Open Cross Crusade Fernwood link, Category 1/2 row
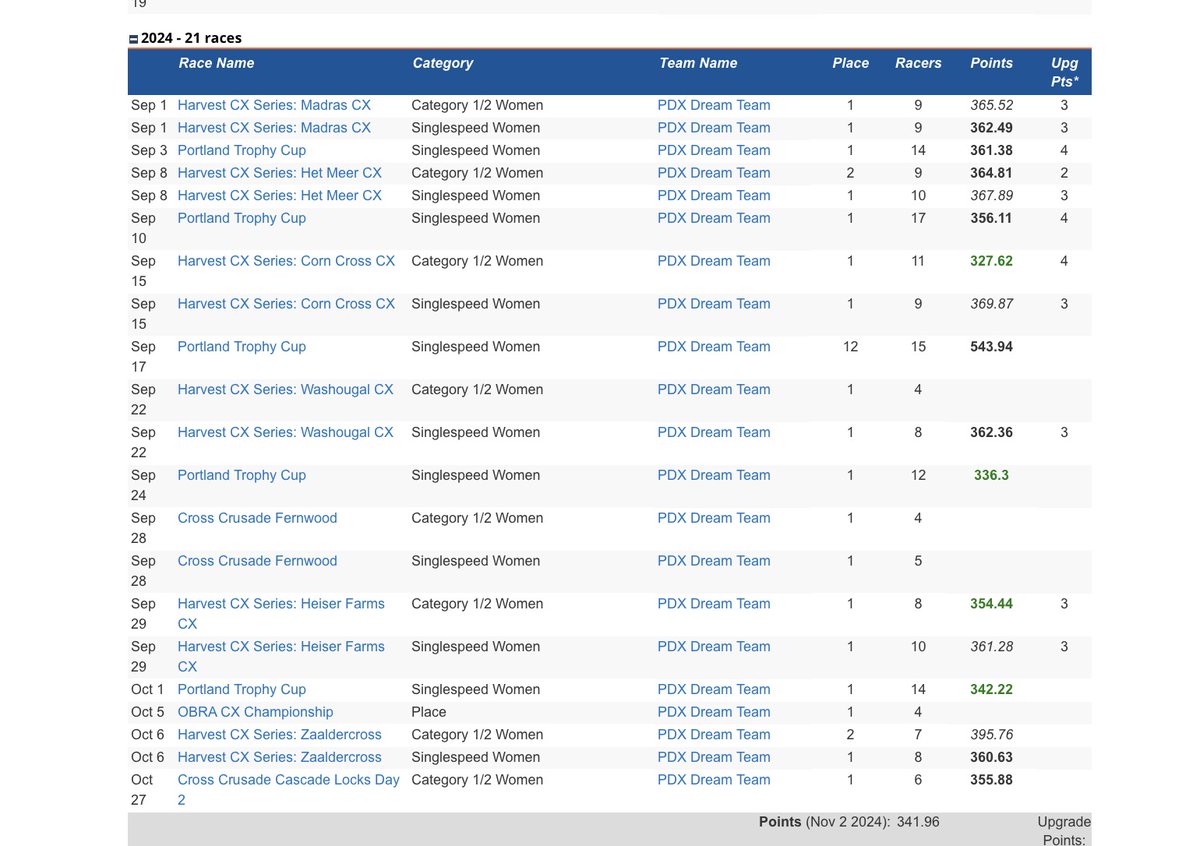The height and width of the screenshot is (846, 1200). [257, 519]
